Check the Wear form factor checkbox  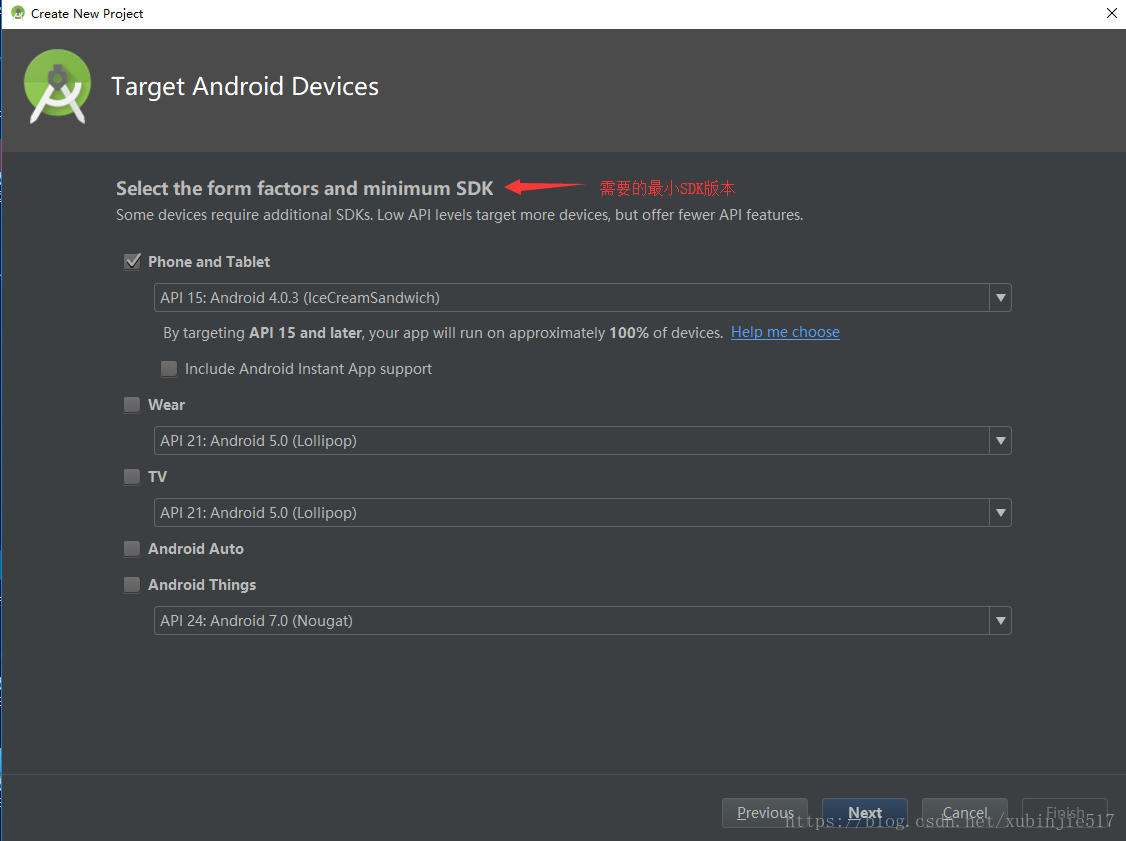click(132, 404)
